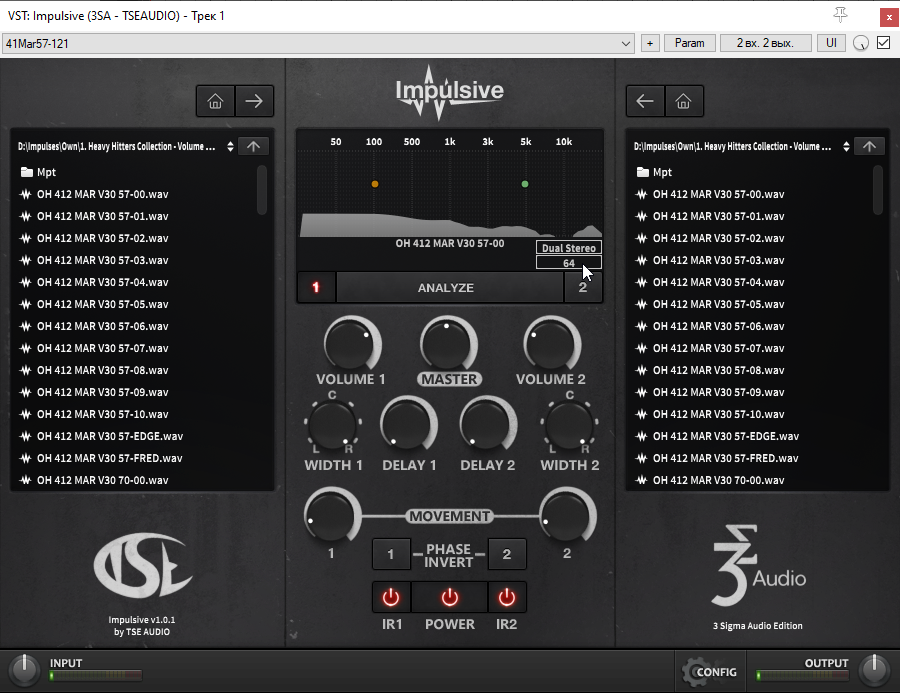Screen dimensions: 900x693
Task: Open the preset dropdown 41Mar57-121
Action: (318, 44)
